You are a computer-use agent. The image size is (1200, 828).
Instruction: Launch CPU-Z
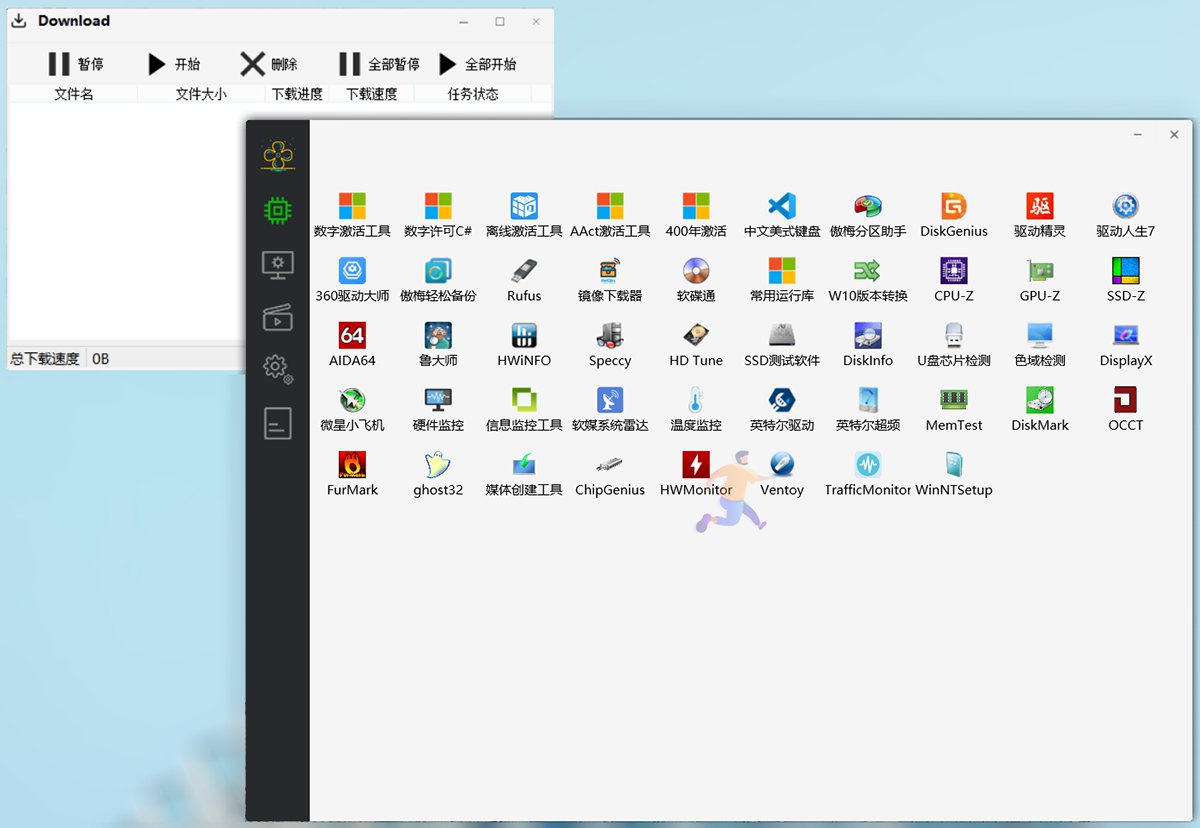(954, 280)
